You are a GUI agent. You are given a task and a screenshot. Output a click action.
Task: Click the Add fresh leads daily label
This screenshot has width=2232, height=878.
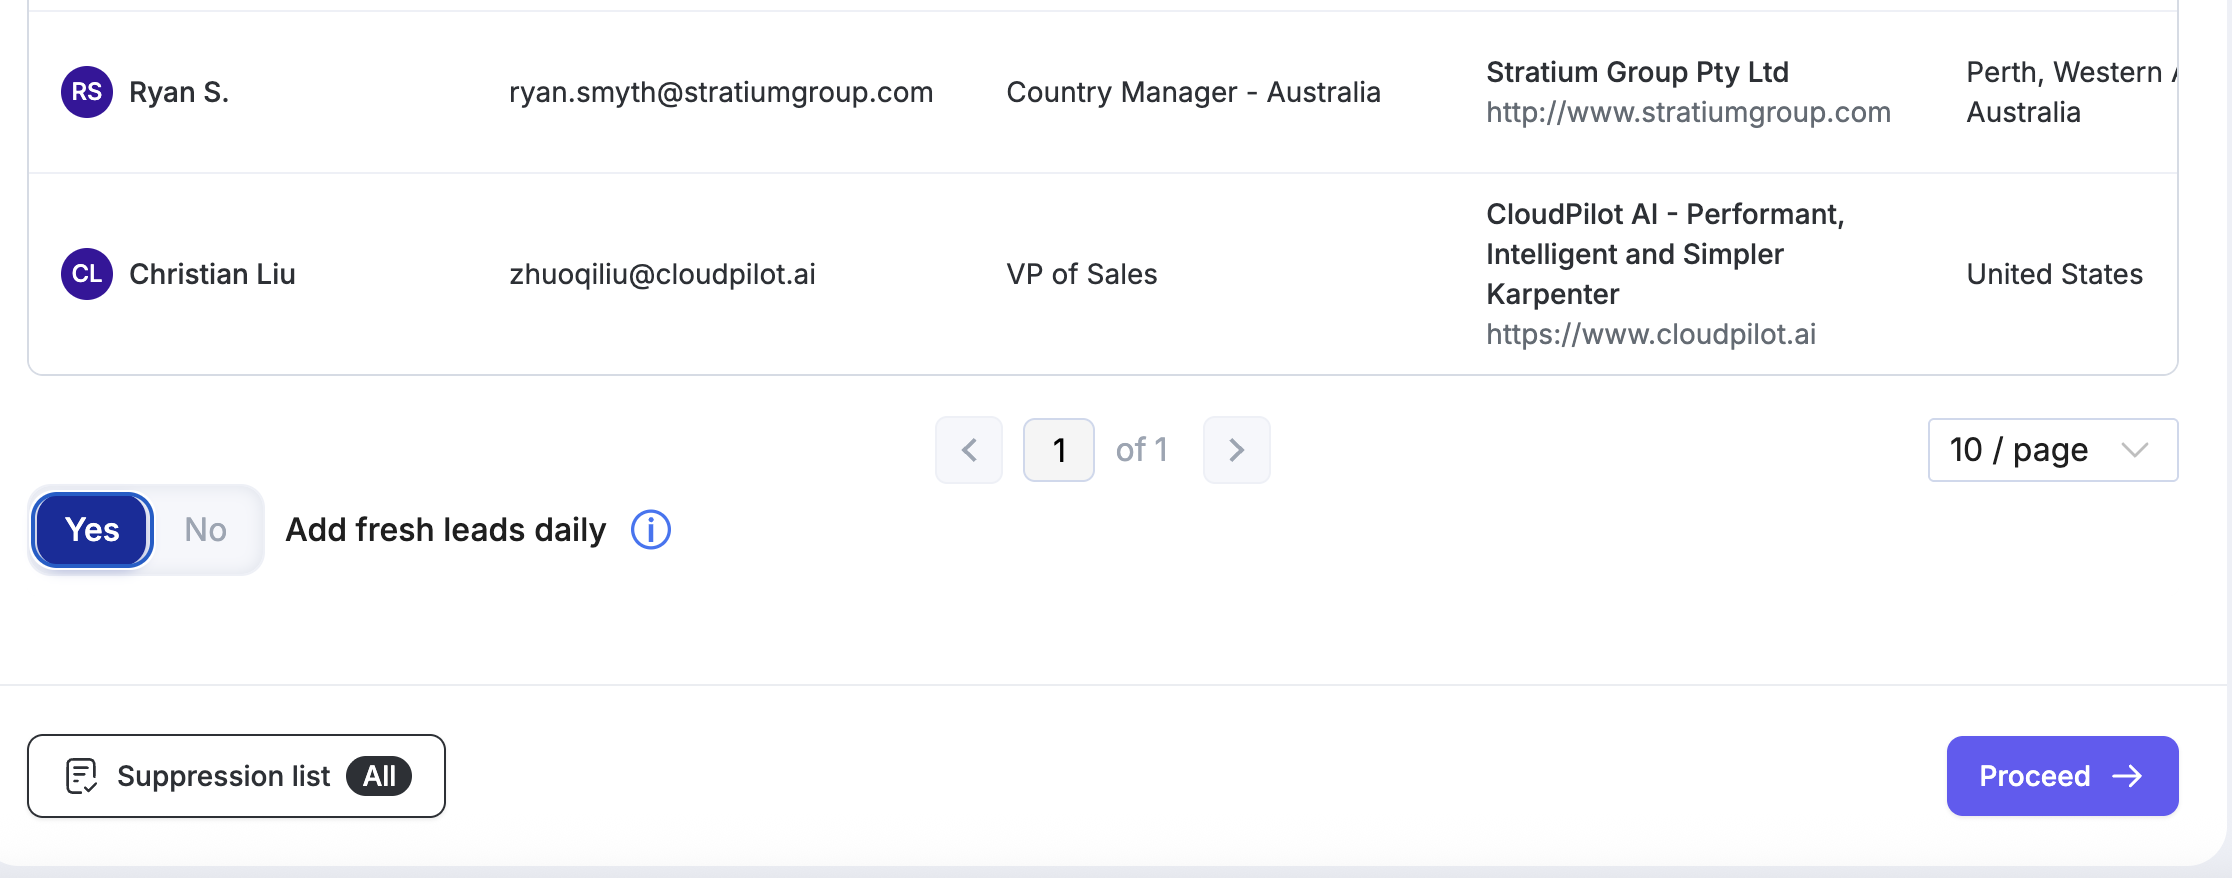pyautogui.click(x=446, y=530)
